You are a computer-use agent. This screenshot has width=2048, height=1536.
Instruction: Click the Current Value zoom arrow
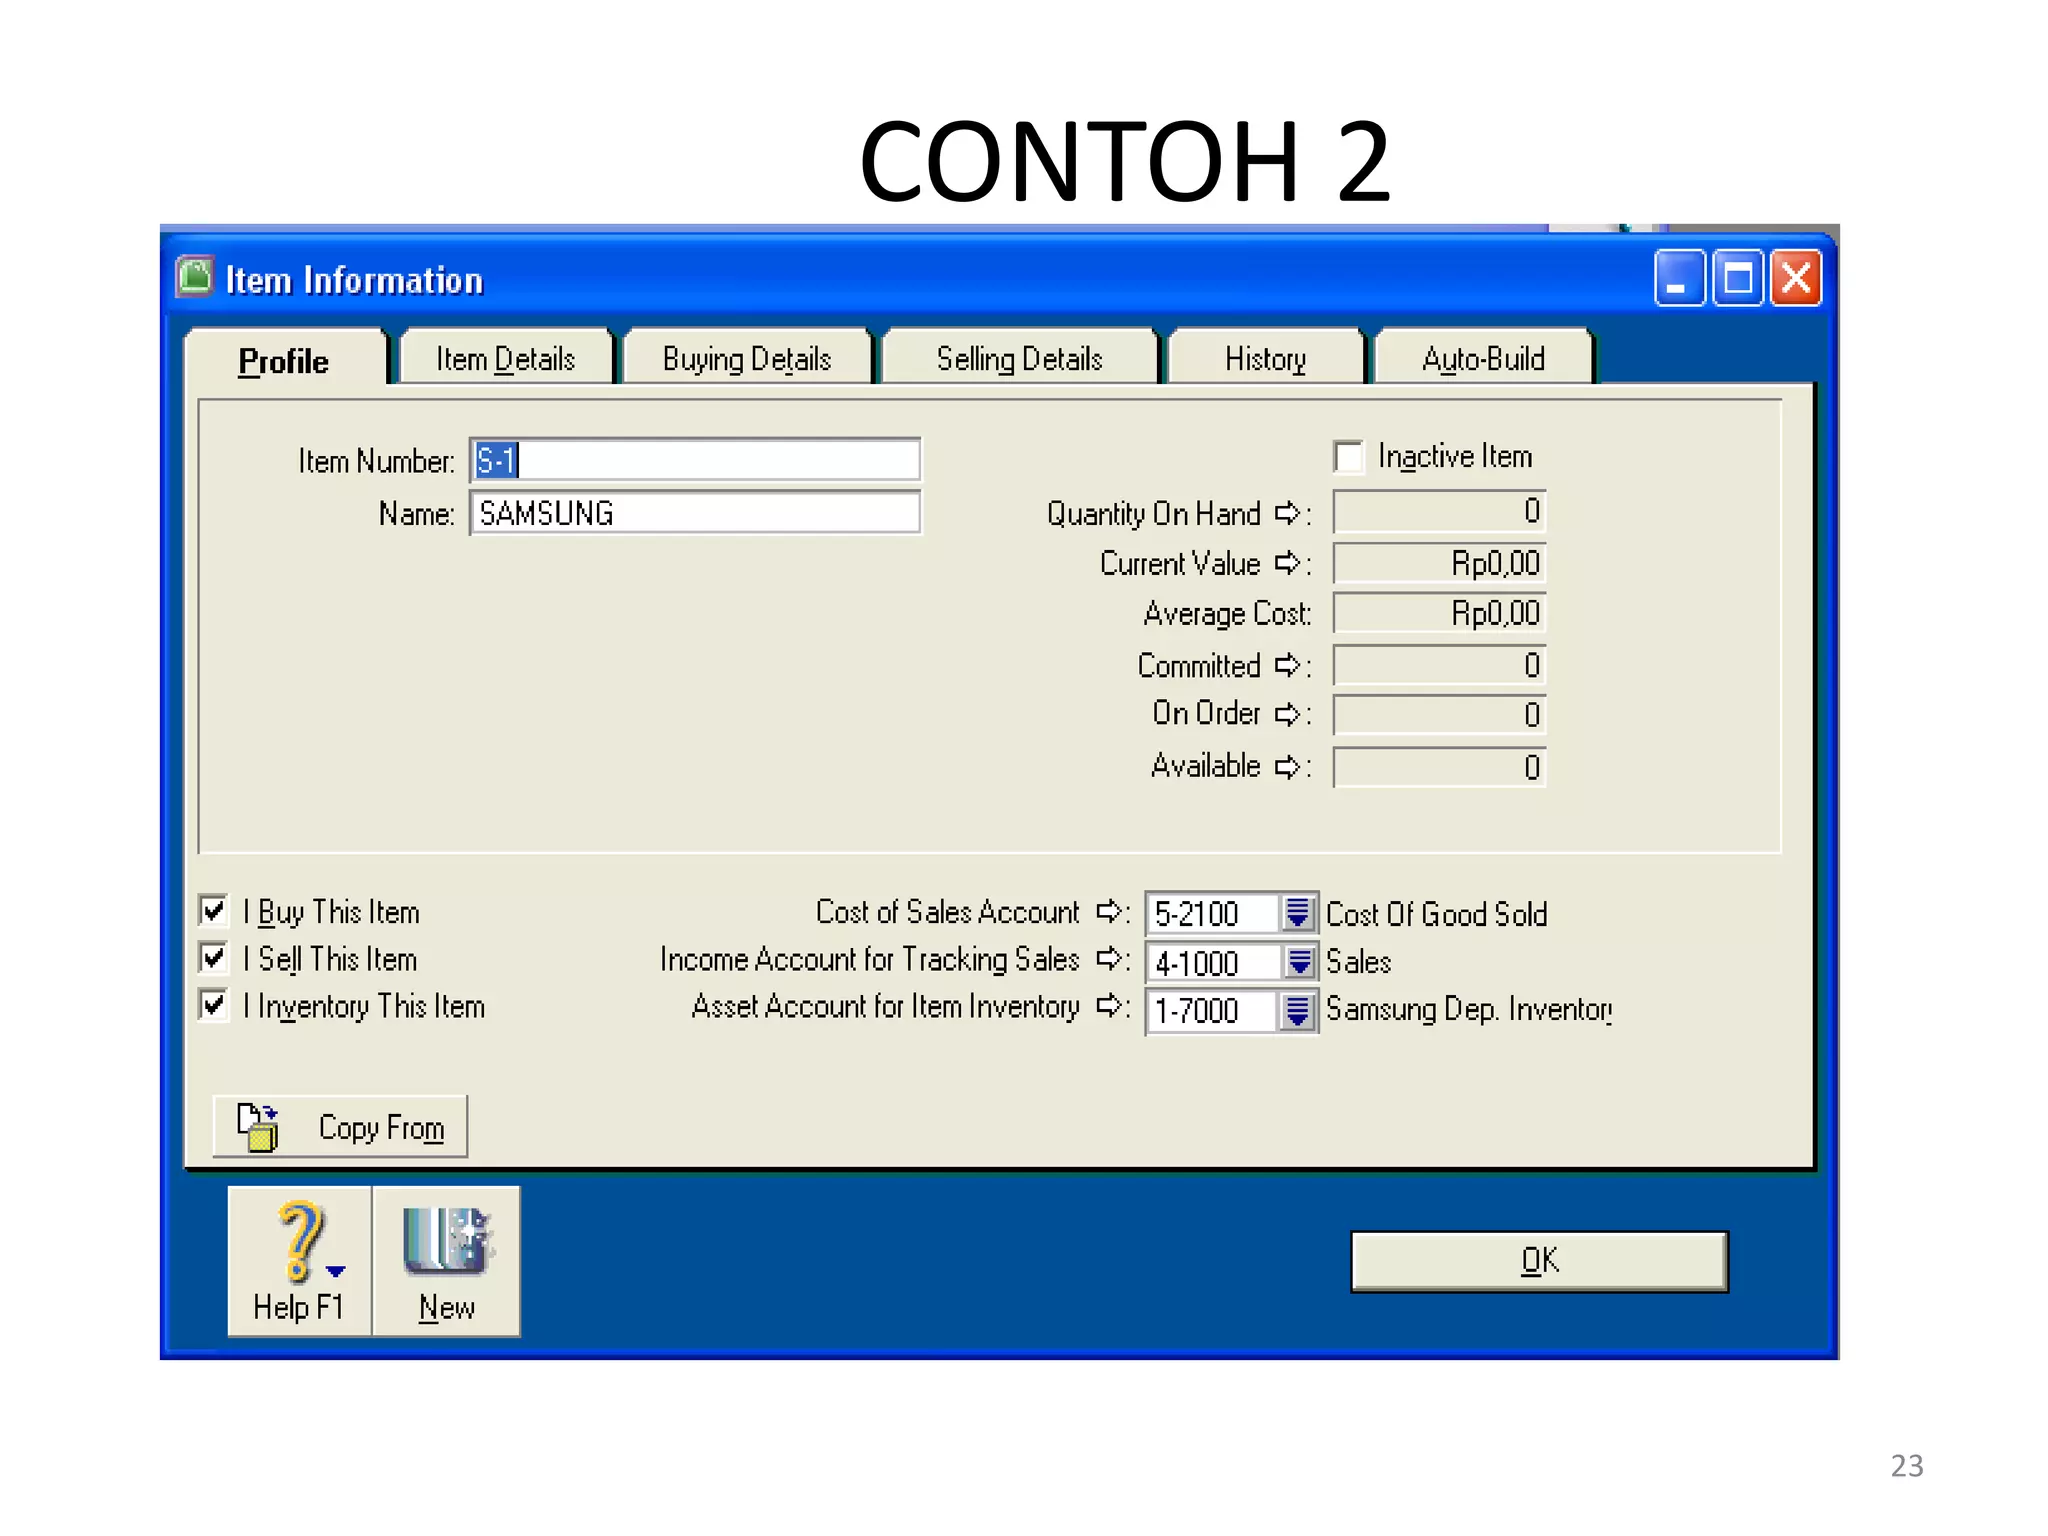pos(1287,564)
